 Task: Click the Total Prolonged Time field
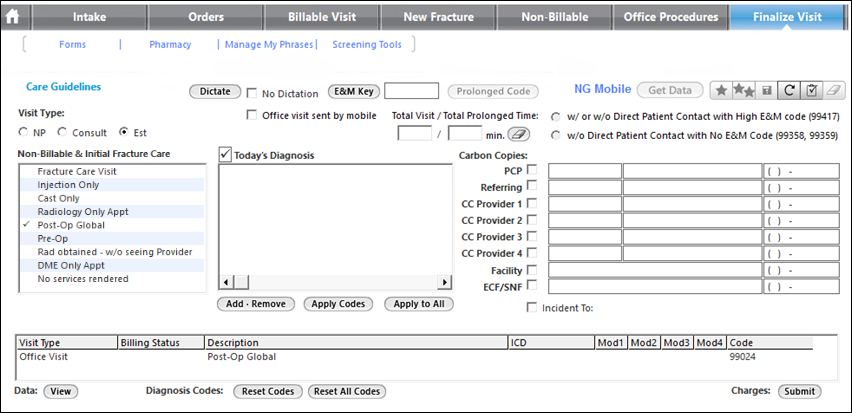[x=465, y=133]
